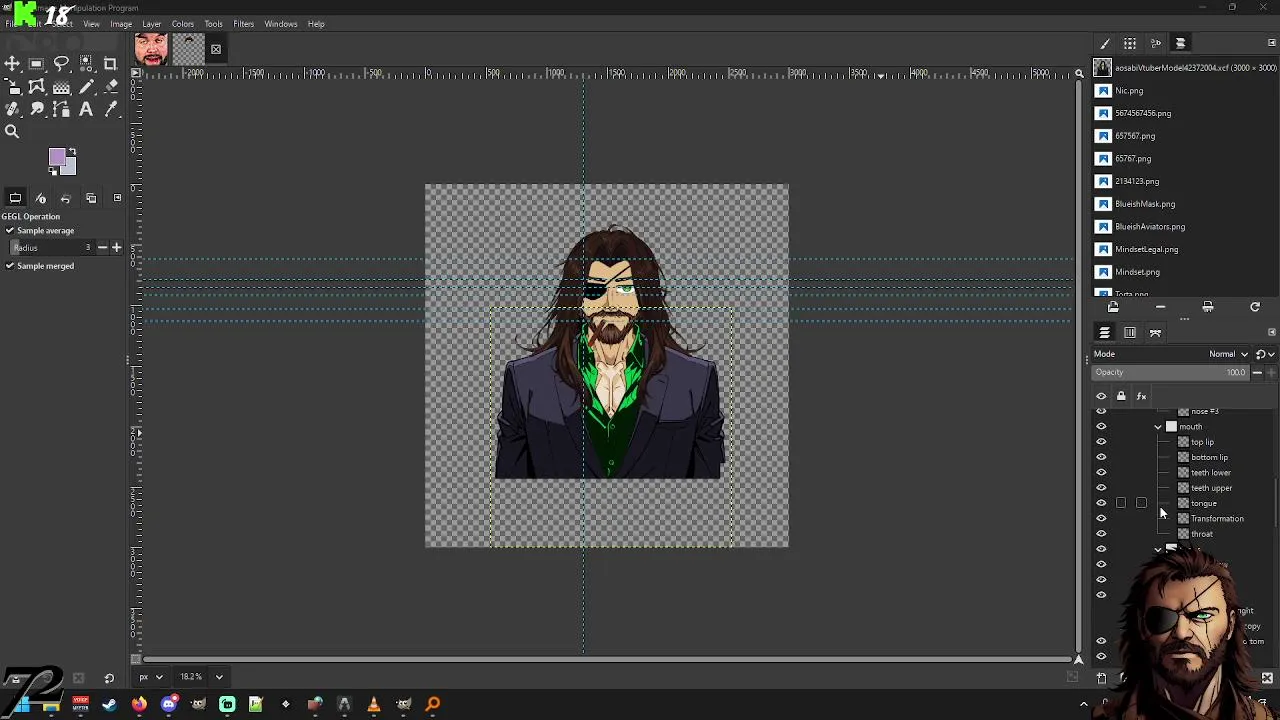Image resolution: width=1280 pixels, height=720 pixels.
Task: Open the tool options tab configuration menu
Action: (117, 198)
